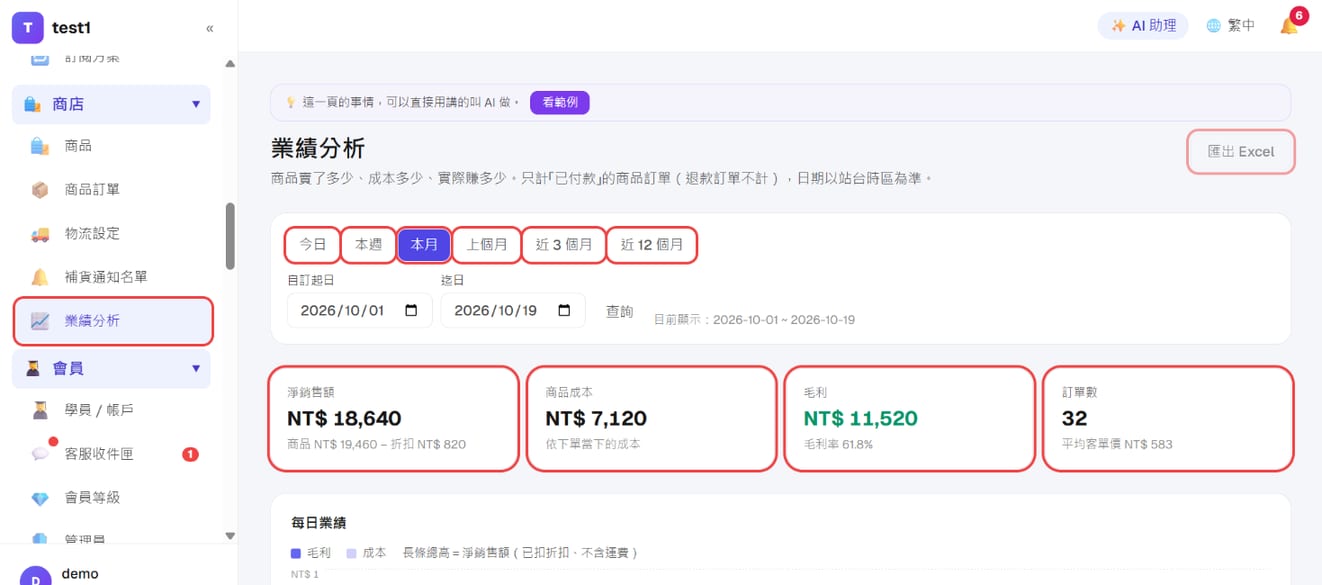Click the 看範例 button

pos(560,102)
